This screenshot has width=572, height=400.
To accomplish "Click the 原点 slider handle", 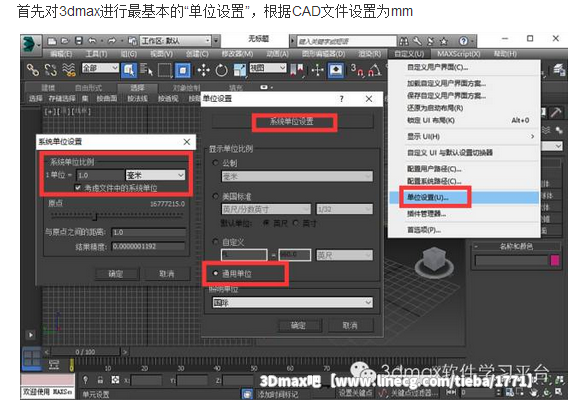I will (95, 217).
